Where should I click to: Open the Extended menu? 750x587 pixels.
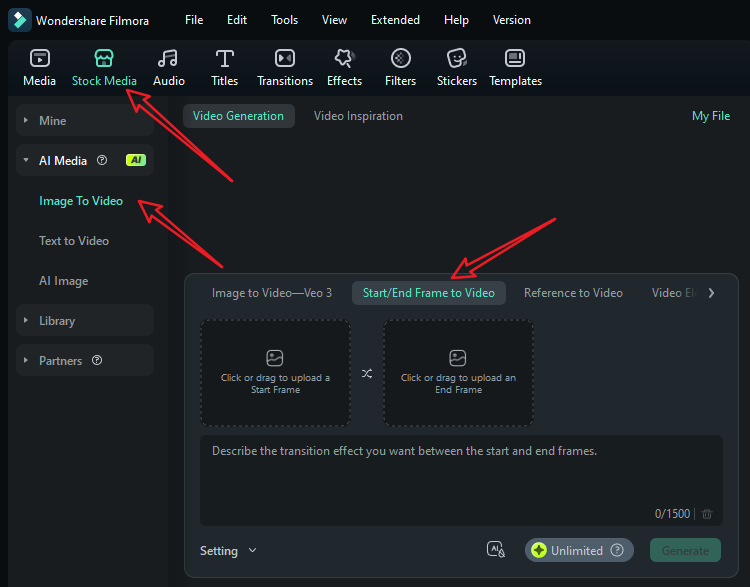(395, 20)
